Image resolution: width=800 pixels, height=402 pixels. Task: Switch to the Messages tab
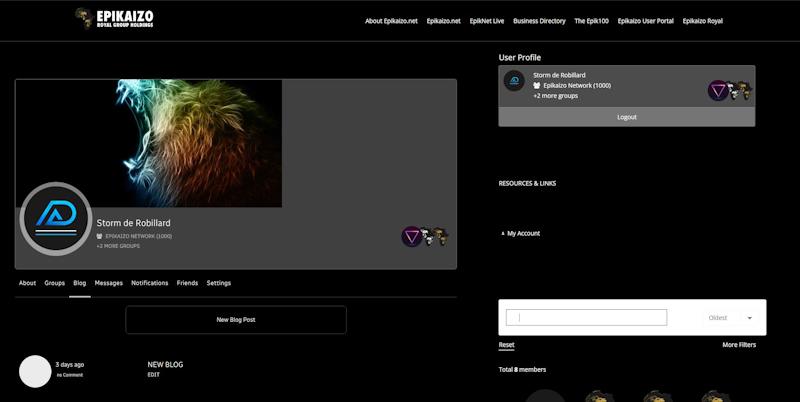pyautogui.click(x=108, y=283)
